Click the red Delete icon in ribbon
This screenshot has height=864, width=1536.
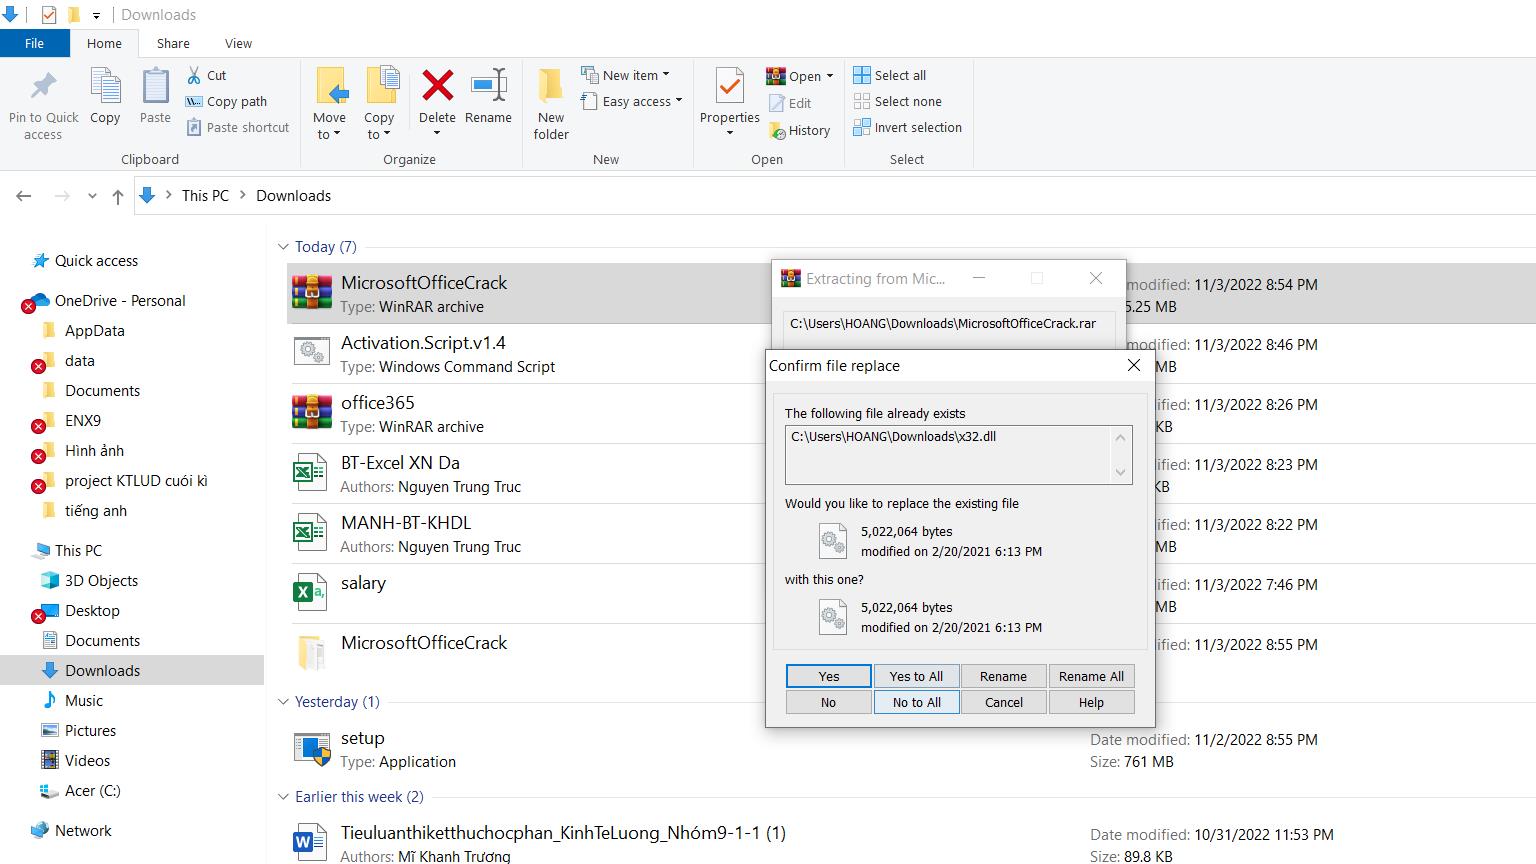click(437, 87)
